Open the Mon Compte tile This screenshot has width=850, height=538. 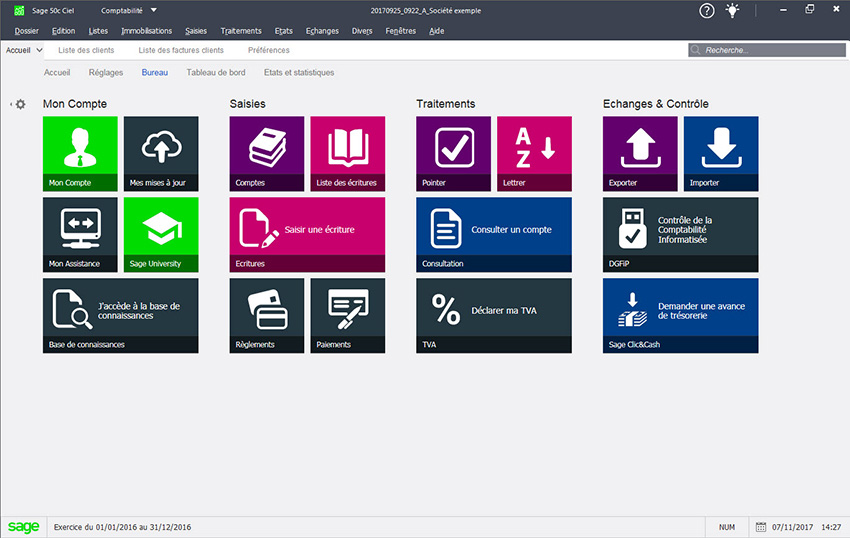pos(80,153)
